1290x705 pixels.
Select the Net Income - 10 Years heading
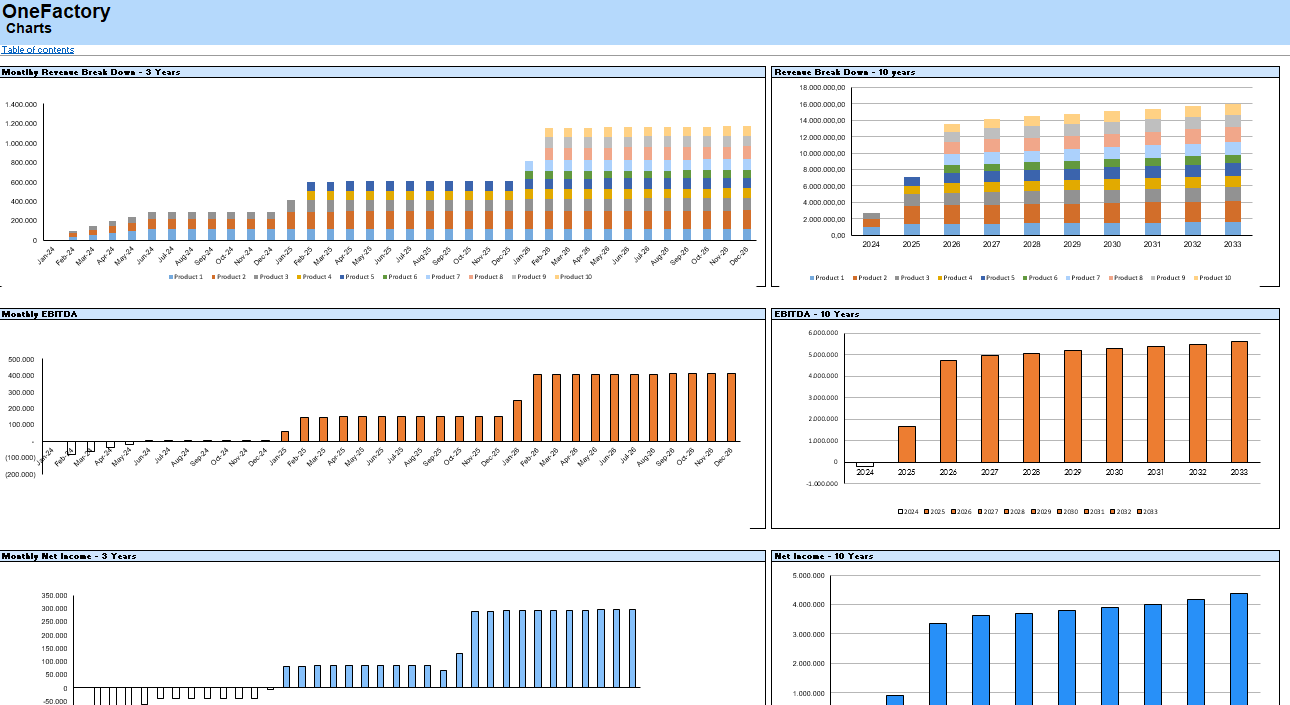824,556
